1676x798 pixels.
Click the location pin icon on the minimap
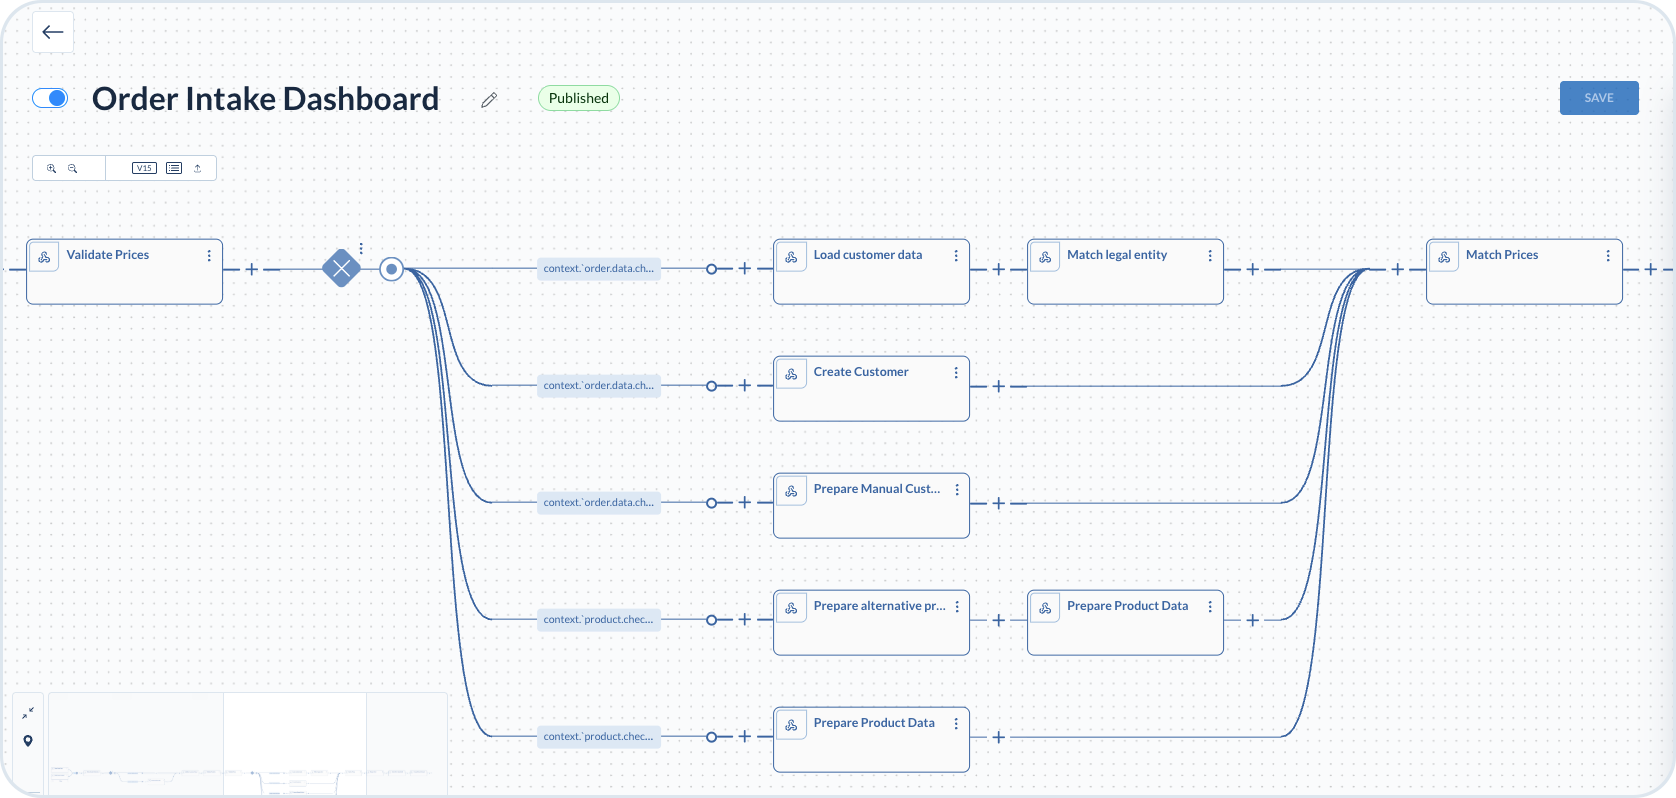(x=28, y=741)
